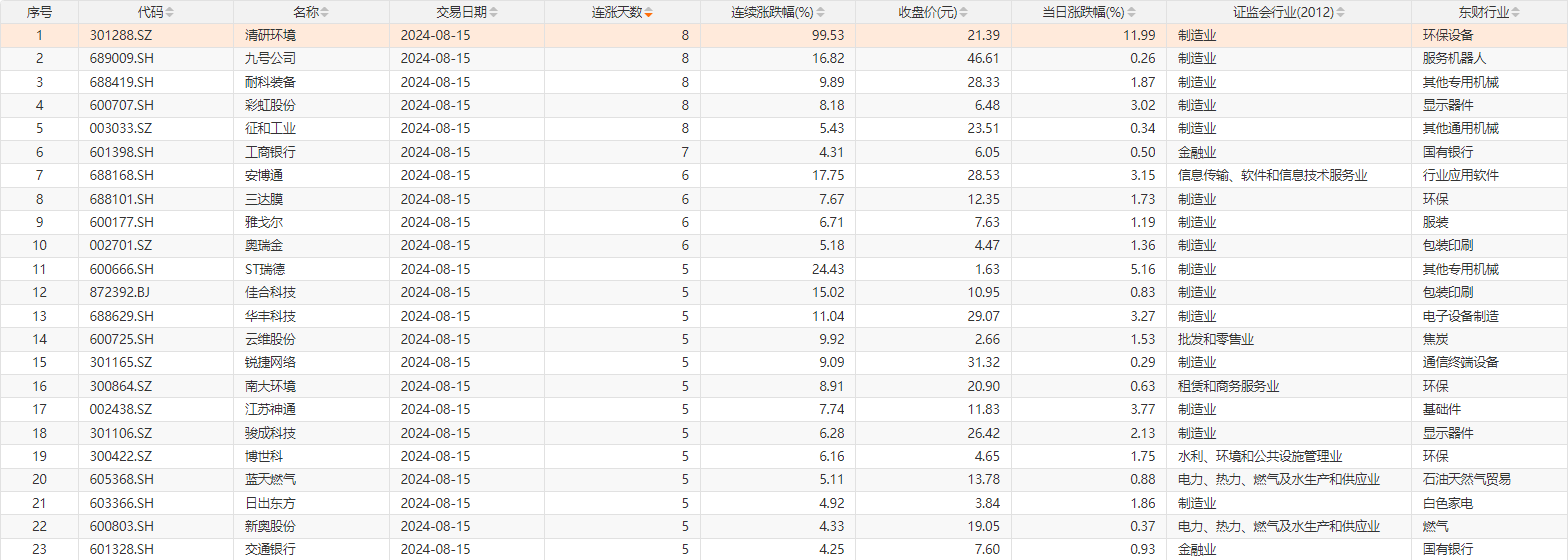
Task: Click the 博世科 name cell
Action: click(x=264, y=456)
